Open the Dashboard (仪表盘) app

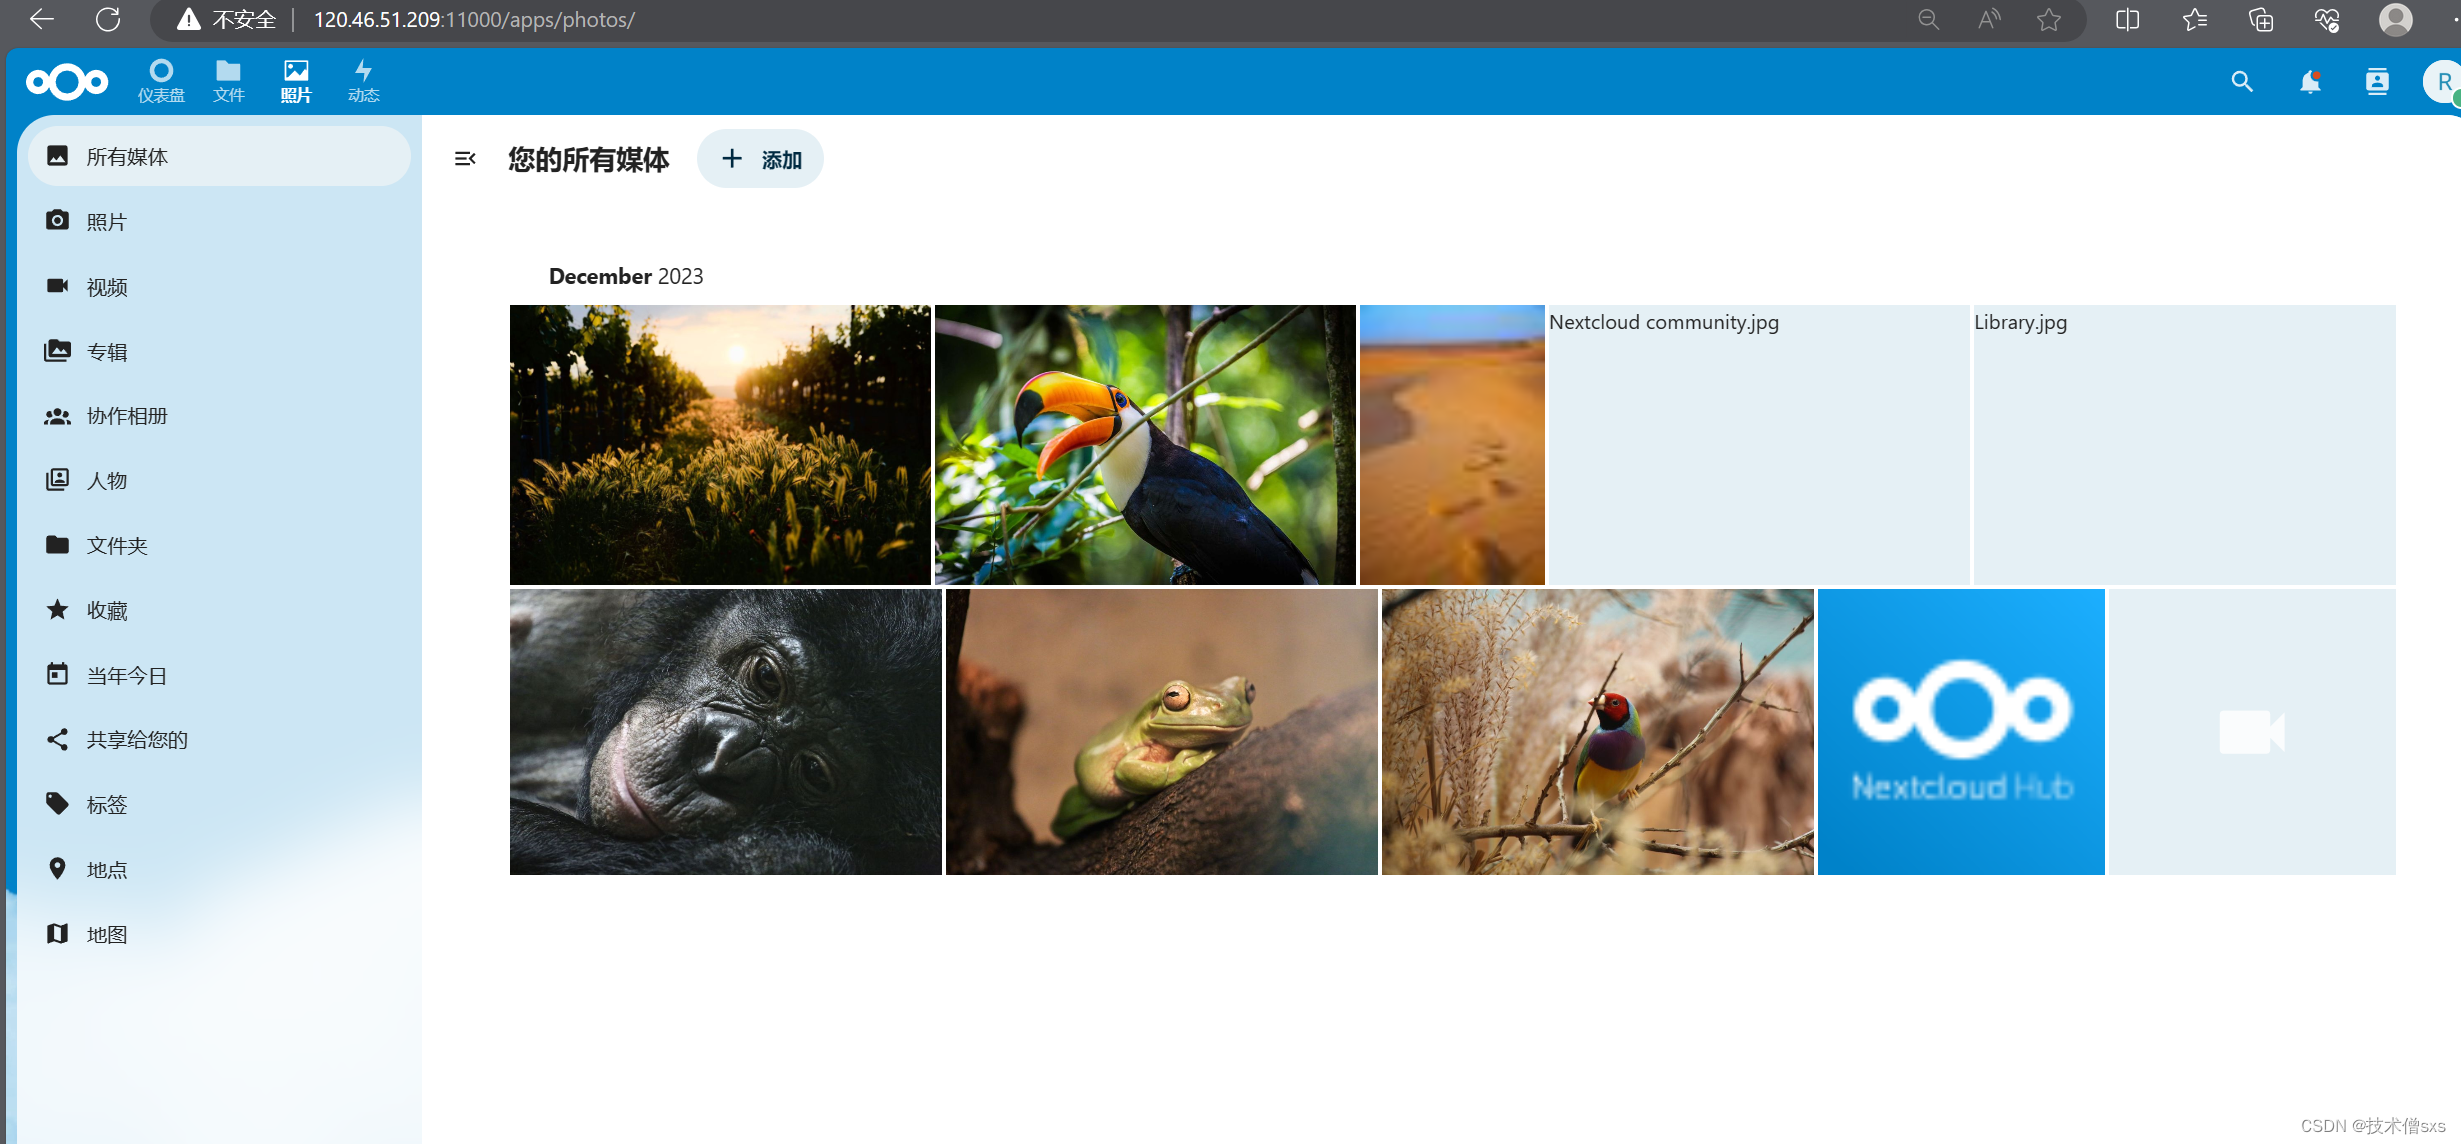[161, 81]
